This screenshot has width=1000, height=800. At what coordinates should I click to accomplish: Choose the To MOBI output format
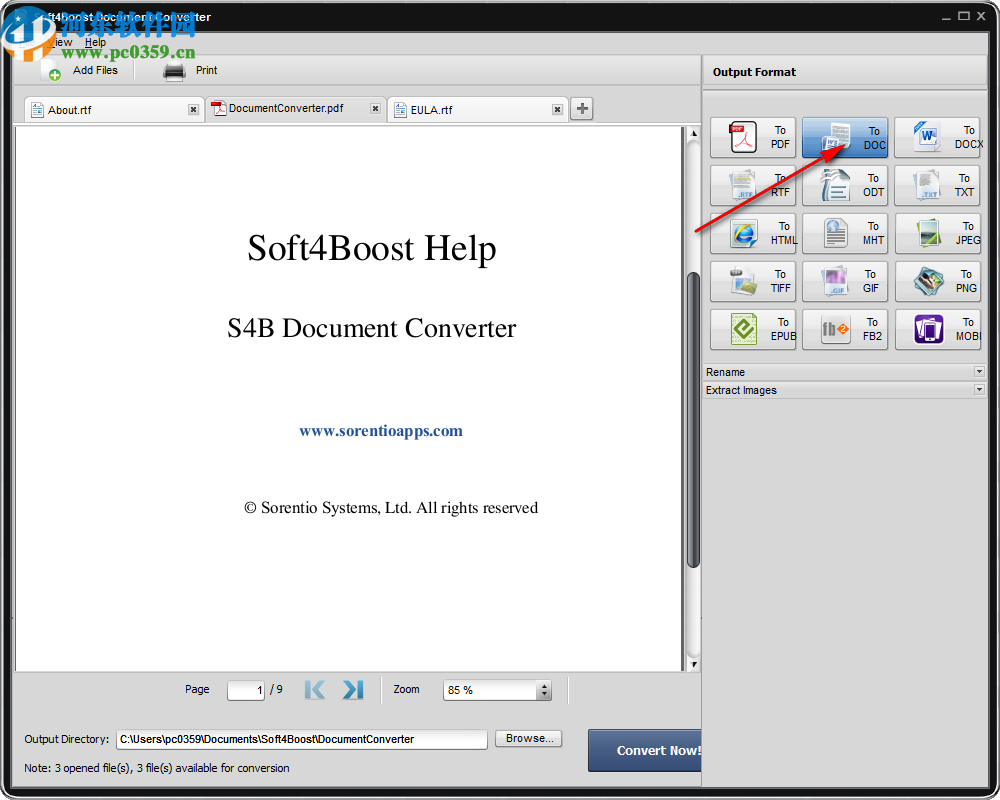(937, 329)
